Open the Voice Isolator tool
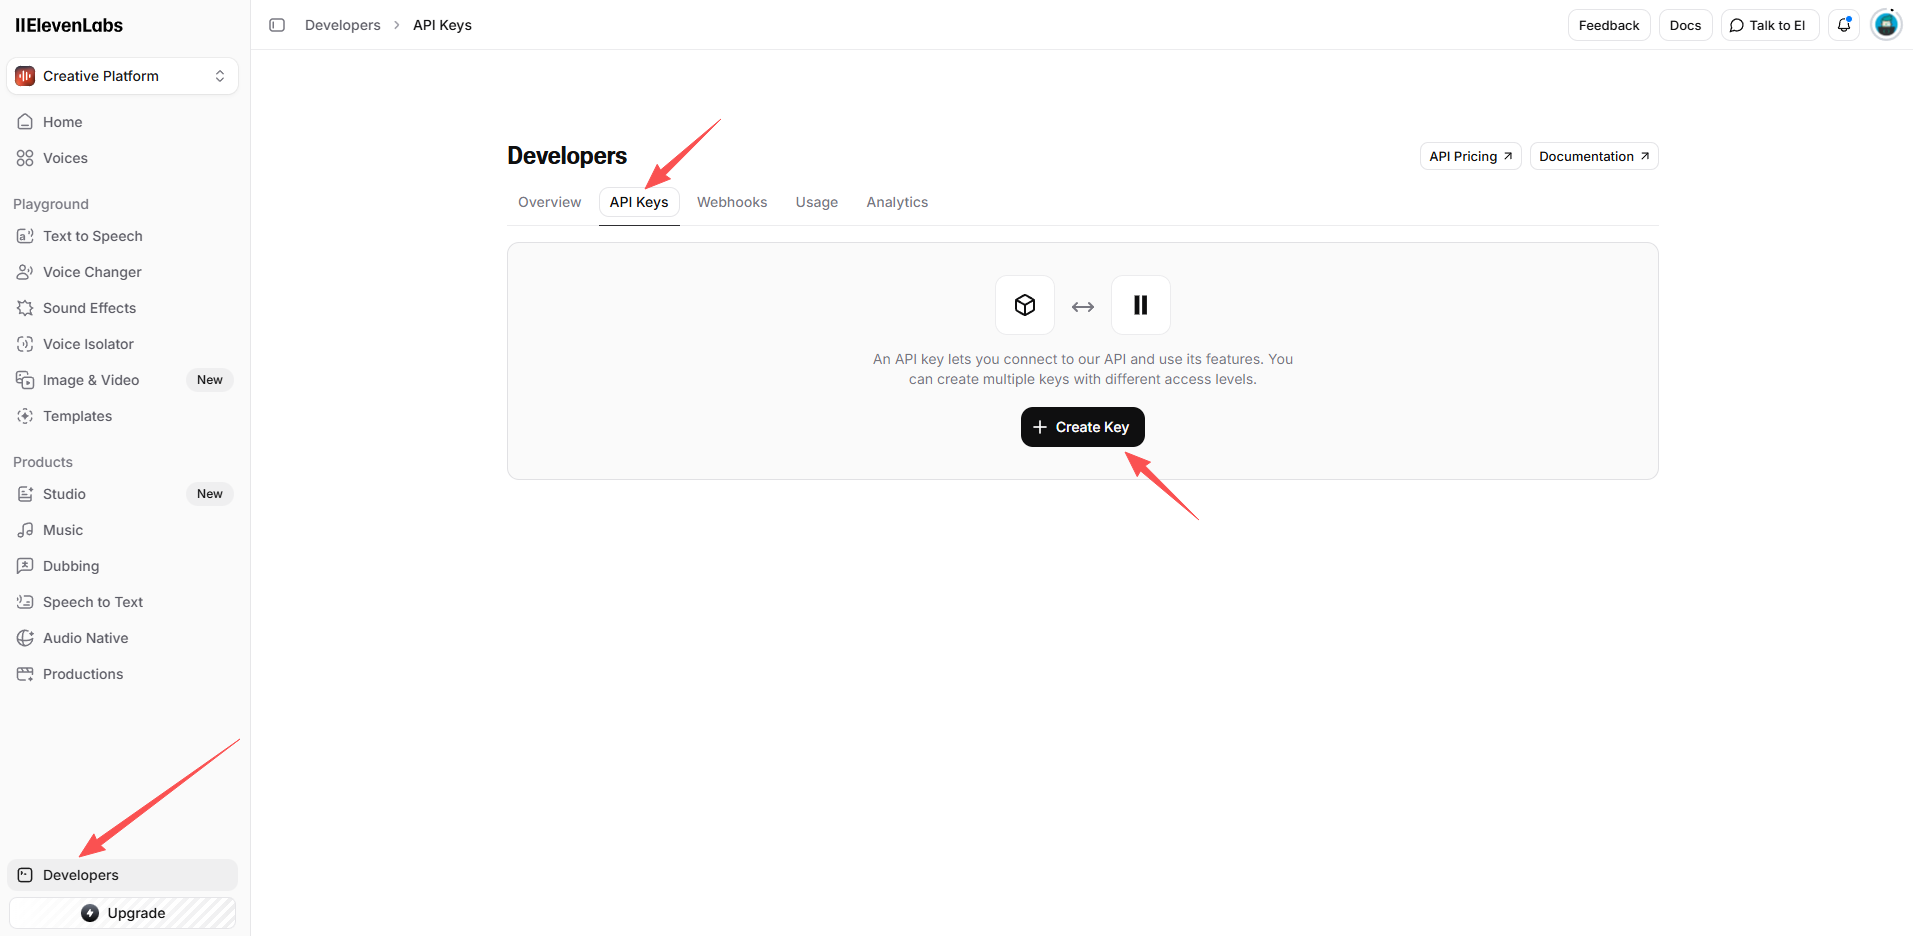Screen dimensions: 1913x936 [88, 344]
